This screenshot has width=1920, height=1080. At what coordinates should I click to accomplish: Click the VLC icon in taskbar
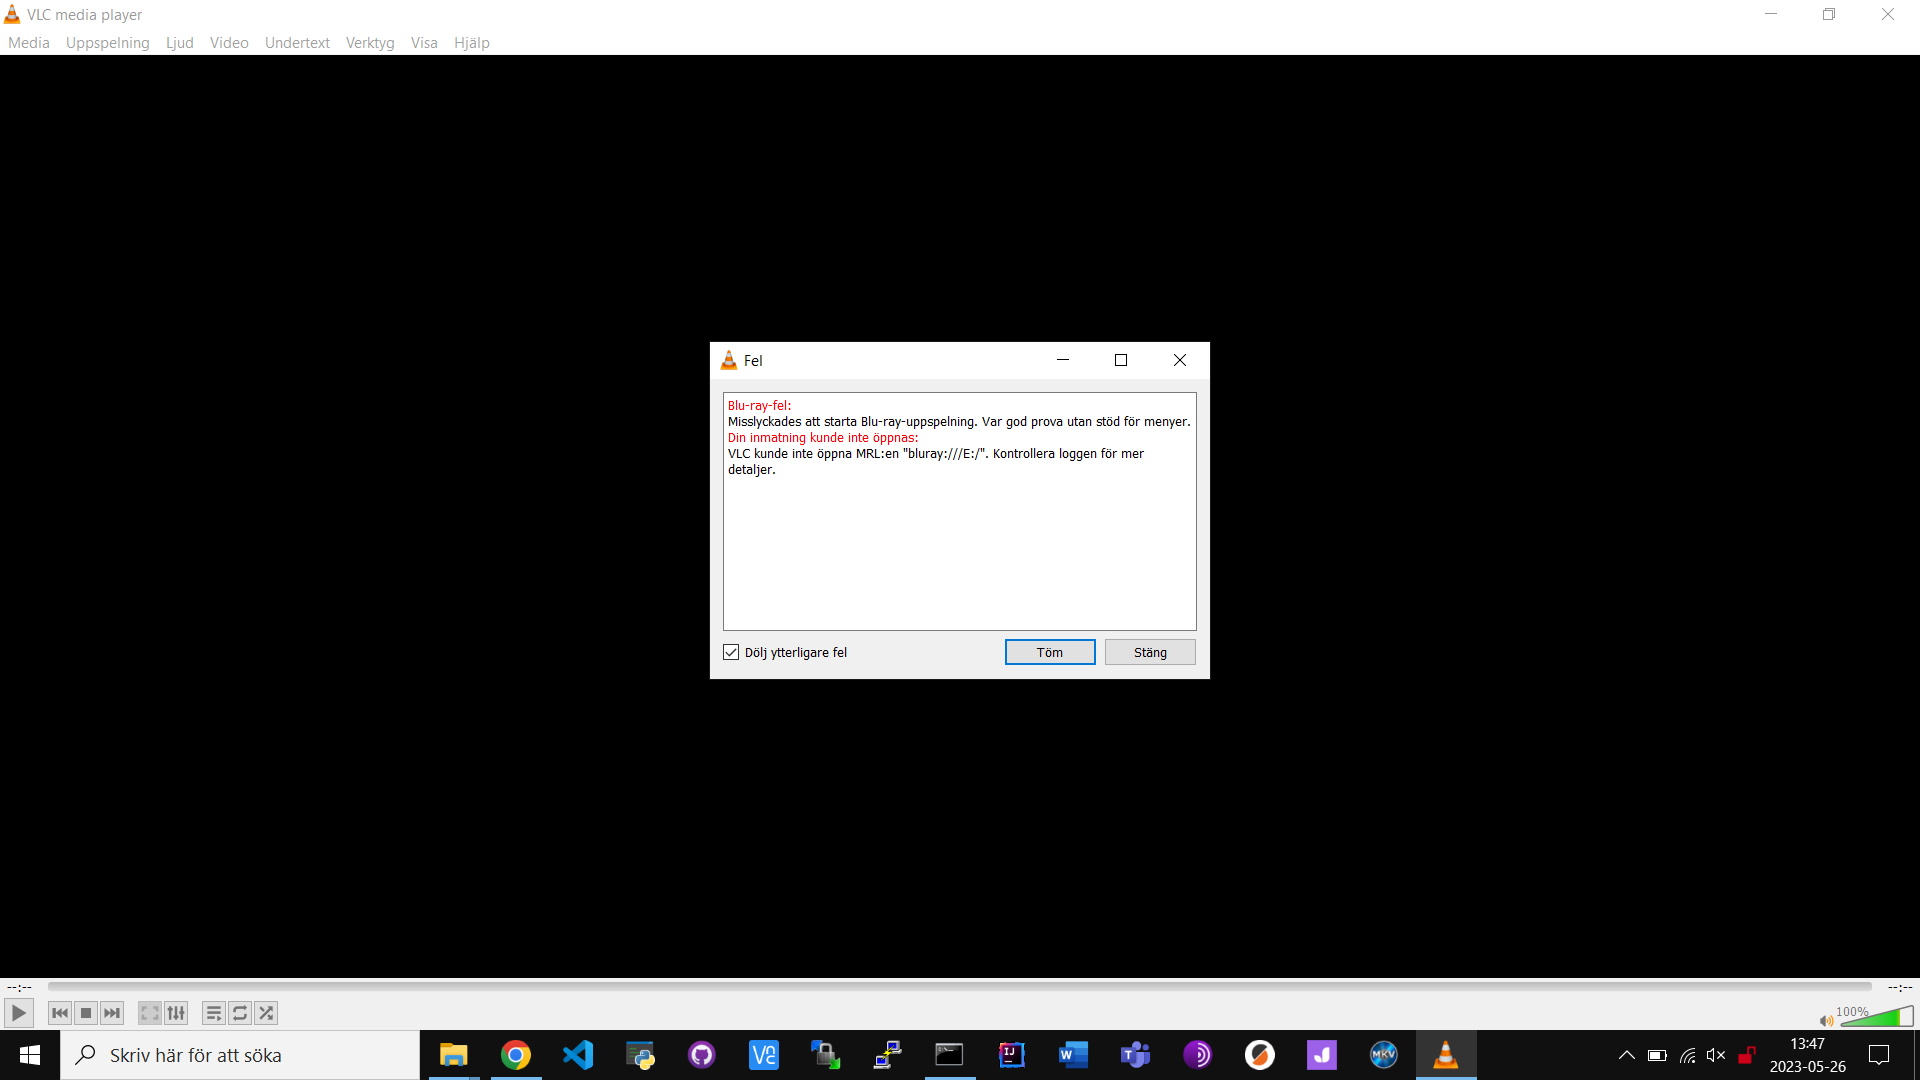[x=1446, y=1055]
